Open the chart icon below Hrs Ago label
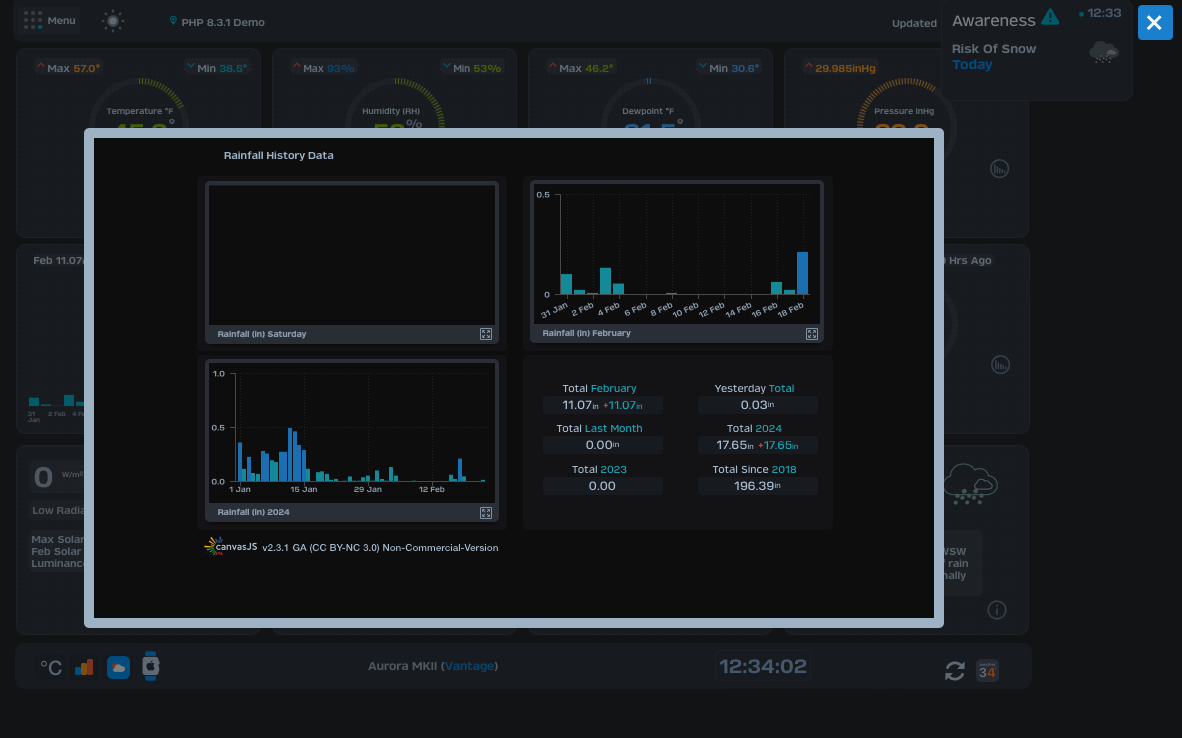The image size is (1182, 738). (1000, 366)
